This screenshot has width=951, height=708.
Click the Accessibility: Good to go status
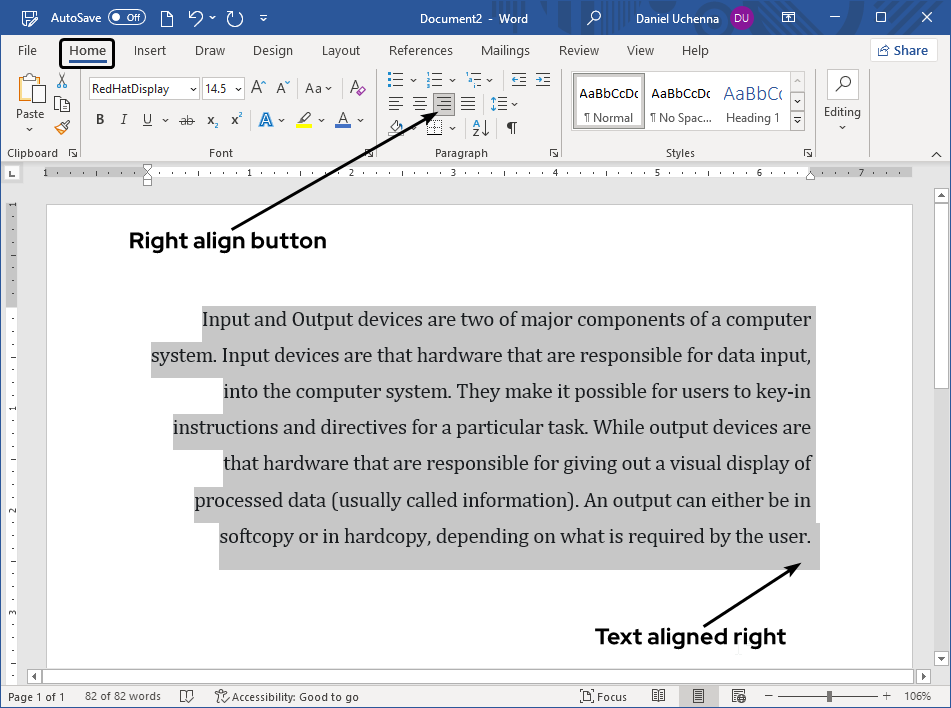point(287,696)
